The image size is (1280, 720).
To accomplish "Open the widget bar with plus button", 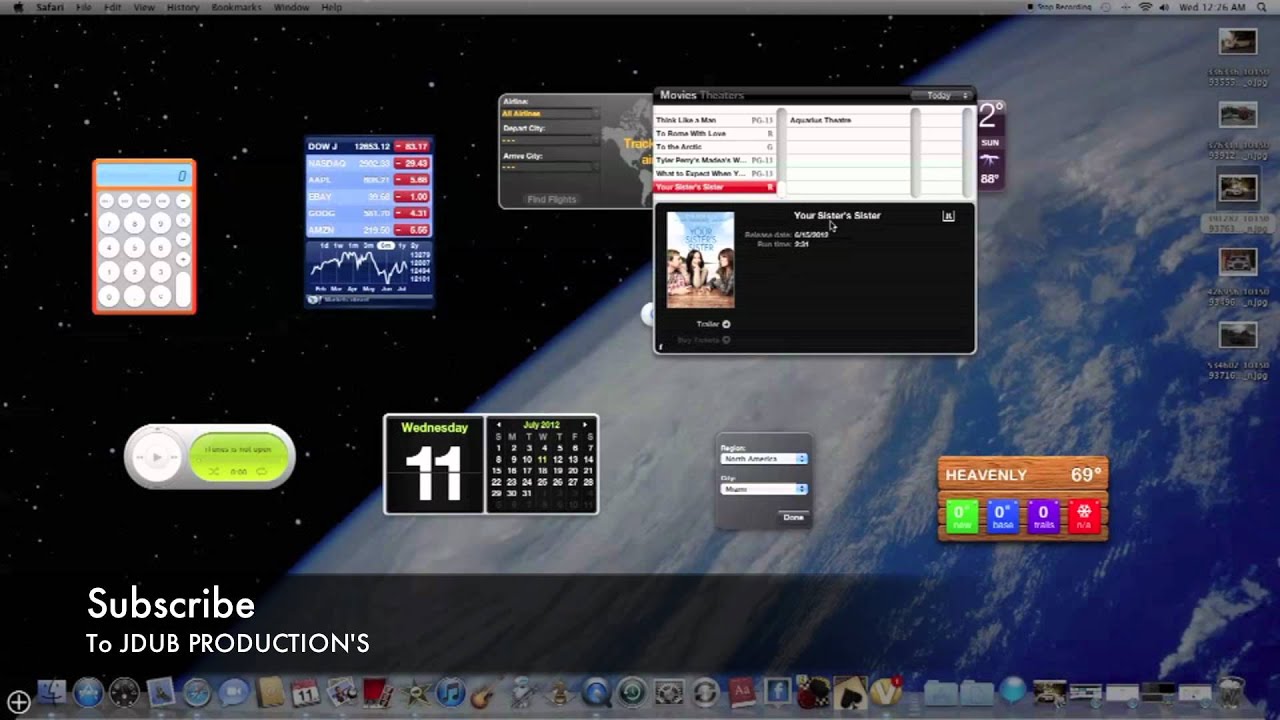I will point(18,703).
